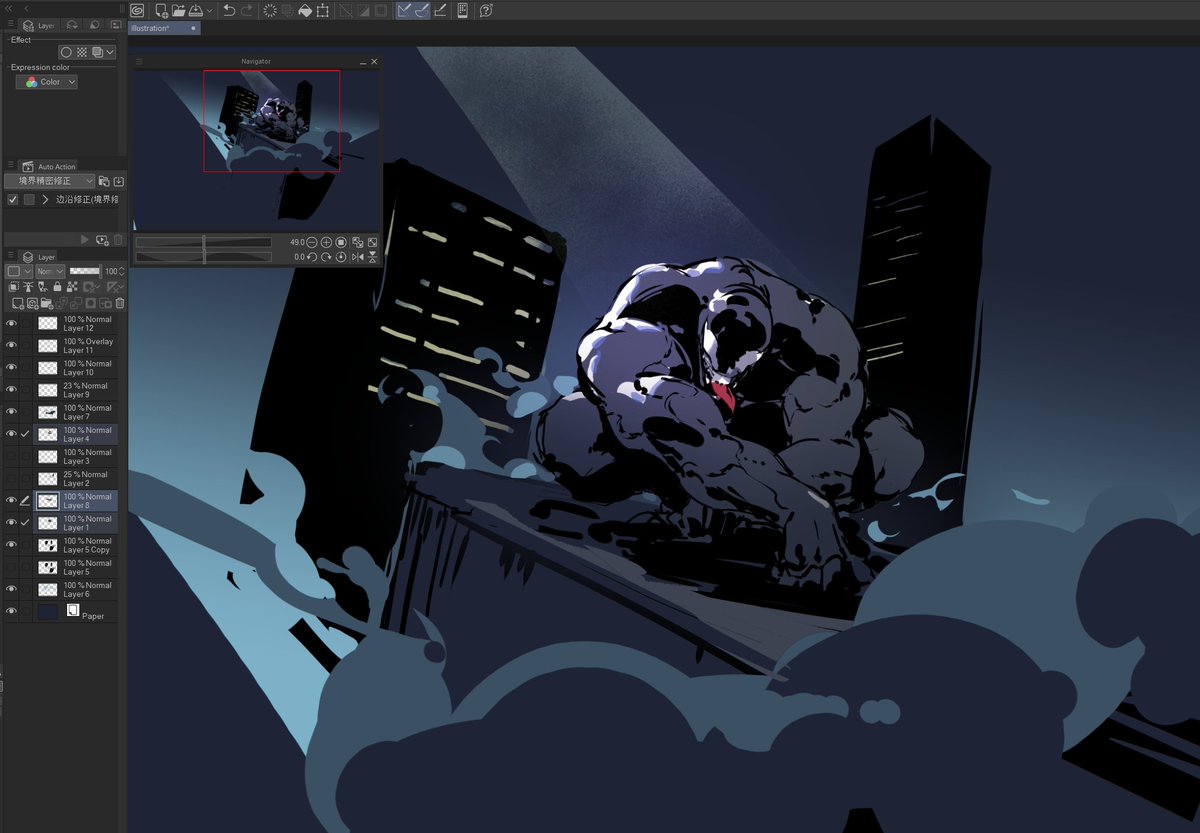This screenshot has height=833, width=1200.
Task: Open Clip Studio launcher icon
Action: tap(136, 10)
